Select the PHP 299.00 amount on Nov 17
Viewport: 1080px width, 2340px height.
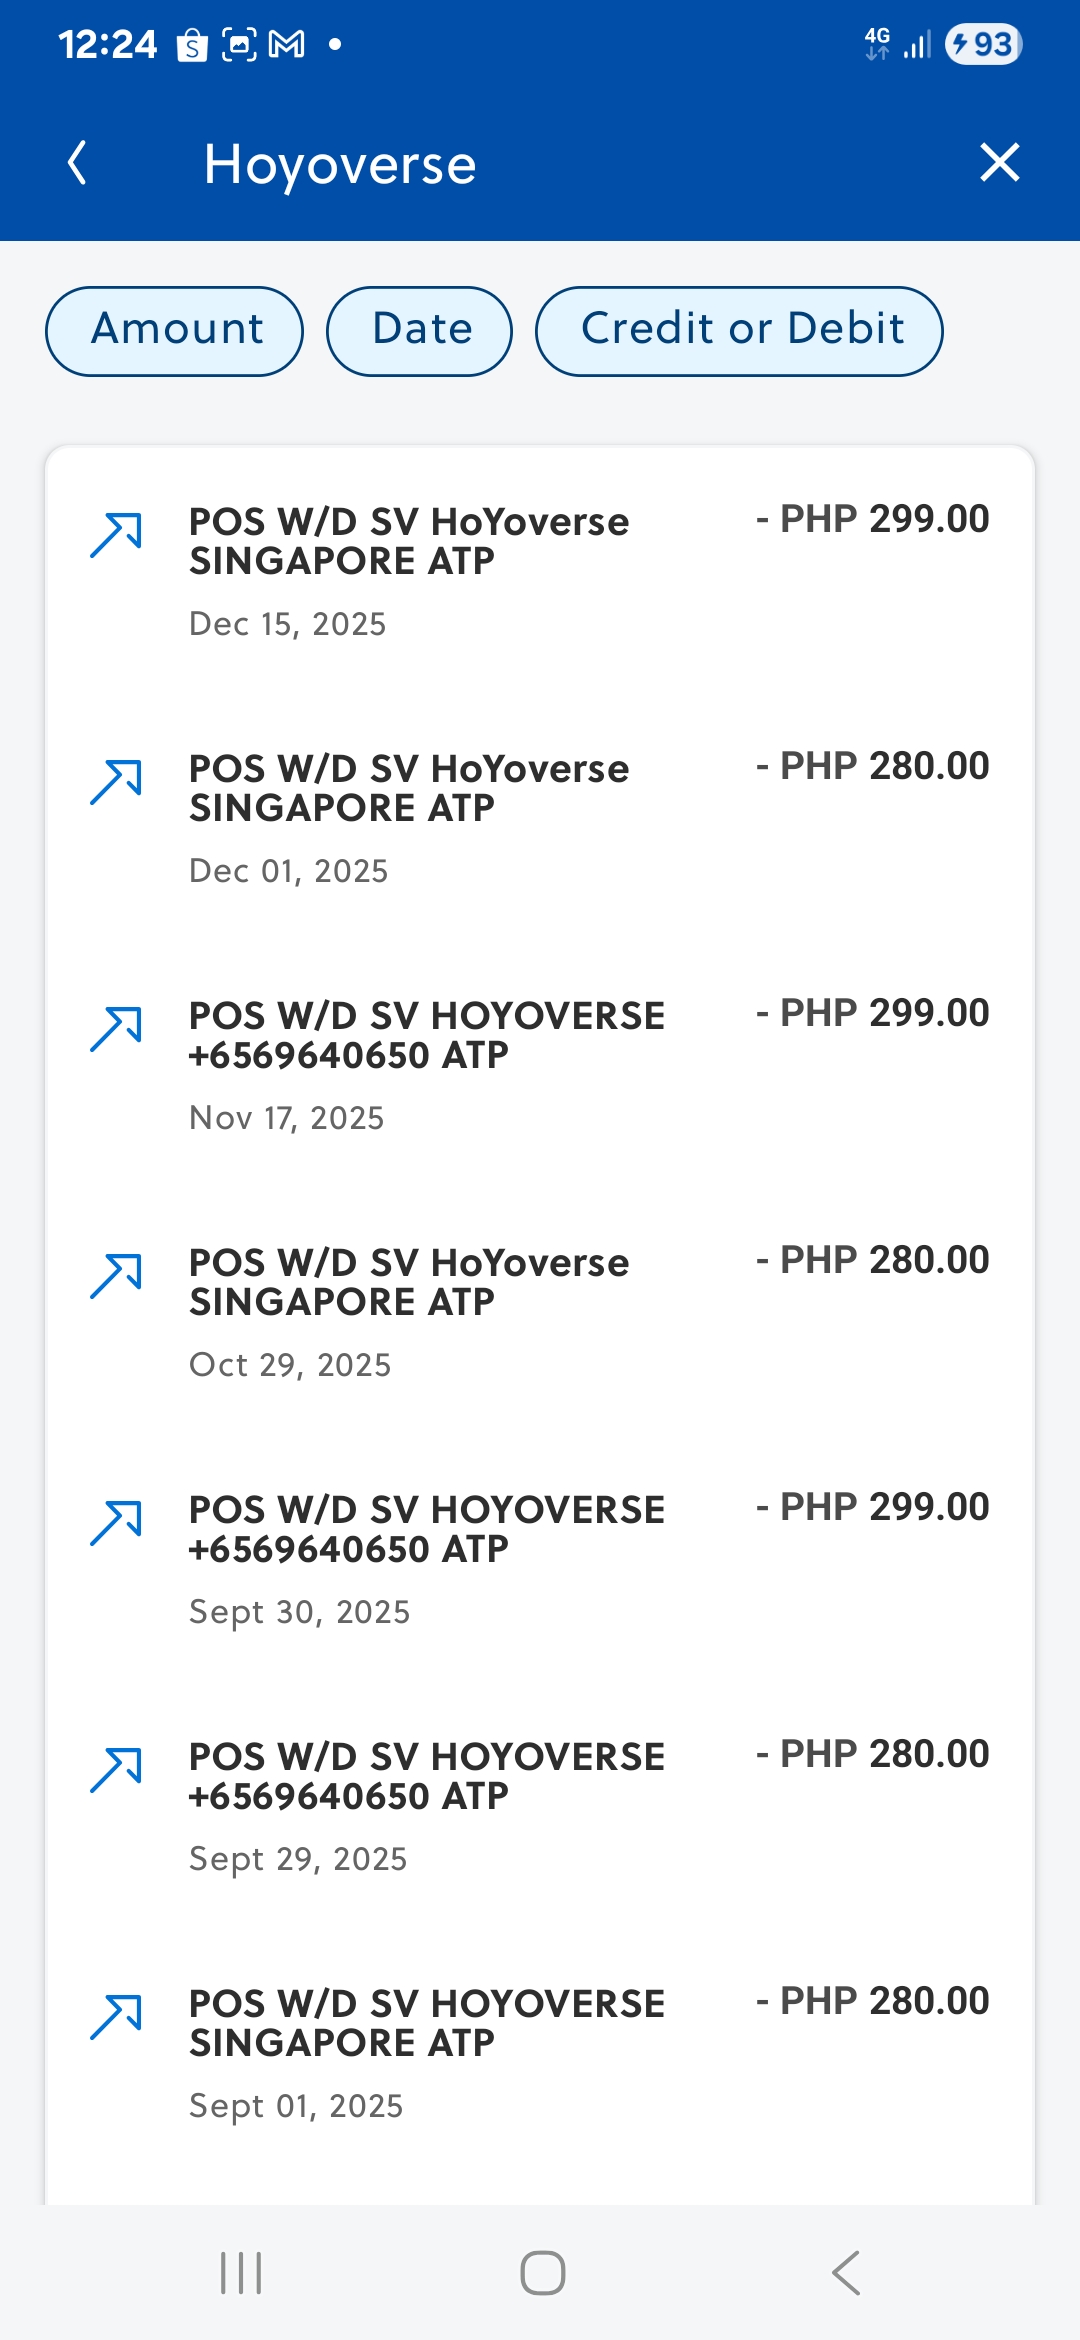[873, 1013]
